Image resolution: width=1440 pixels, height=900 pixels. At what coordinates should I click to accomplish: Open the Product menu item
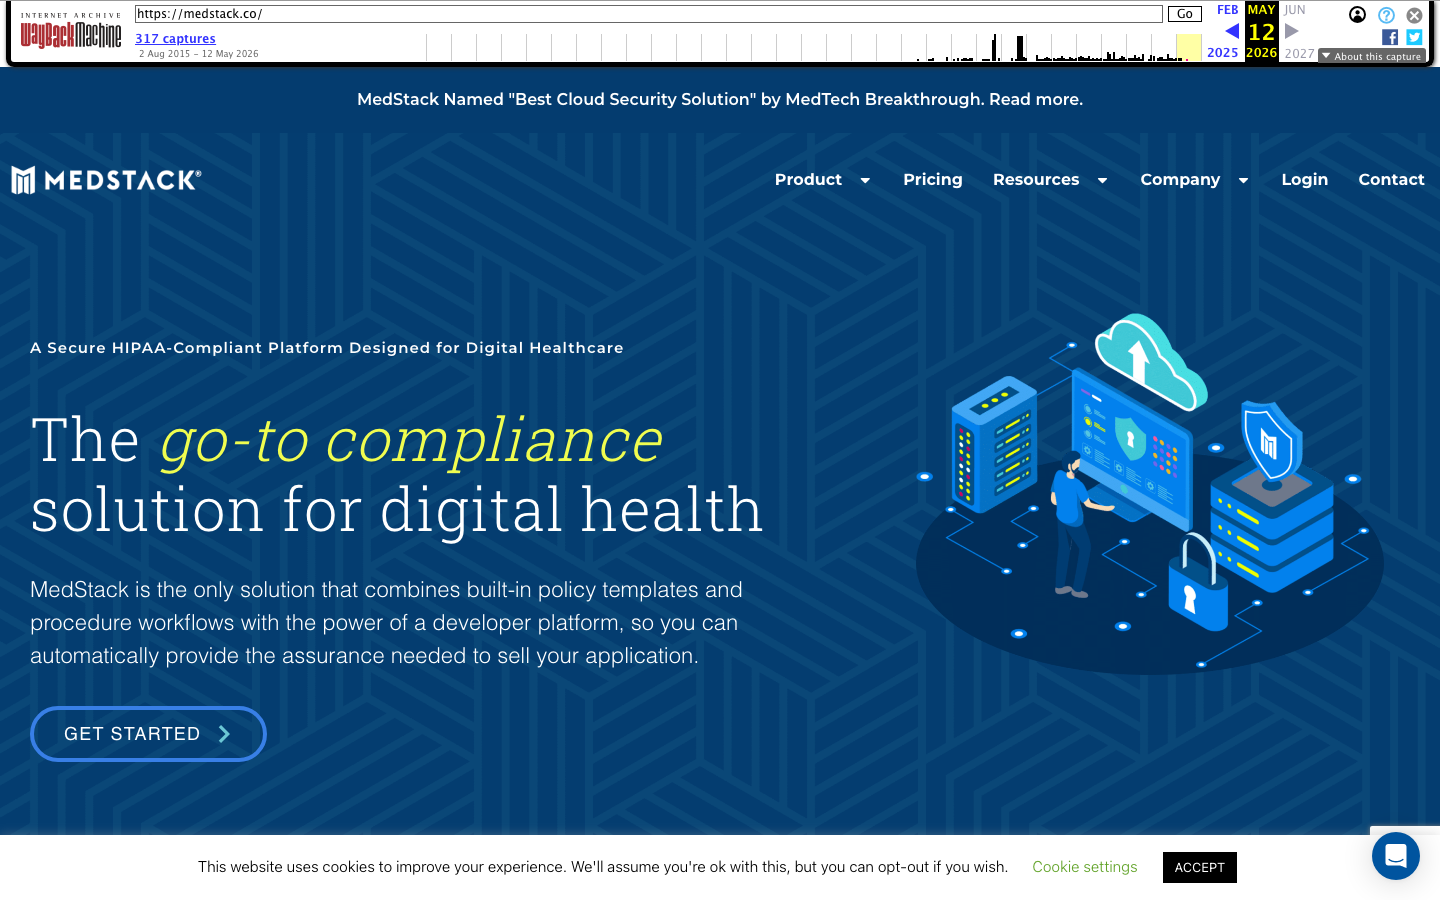pyautogui.click(x=808, y=180)
